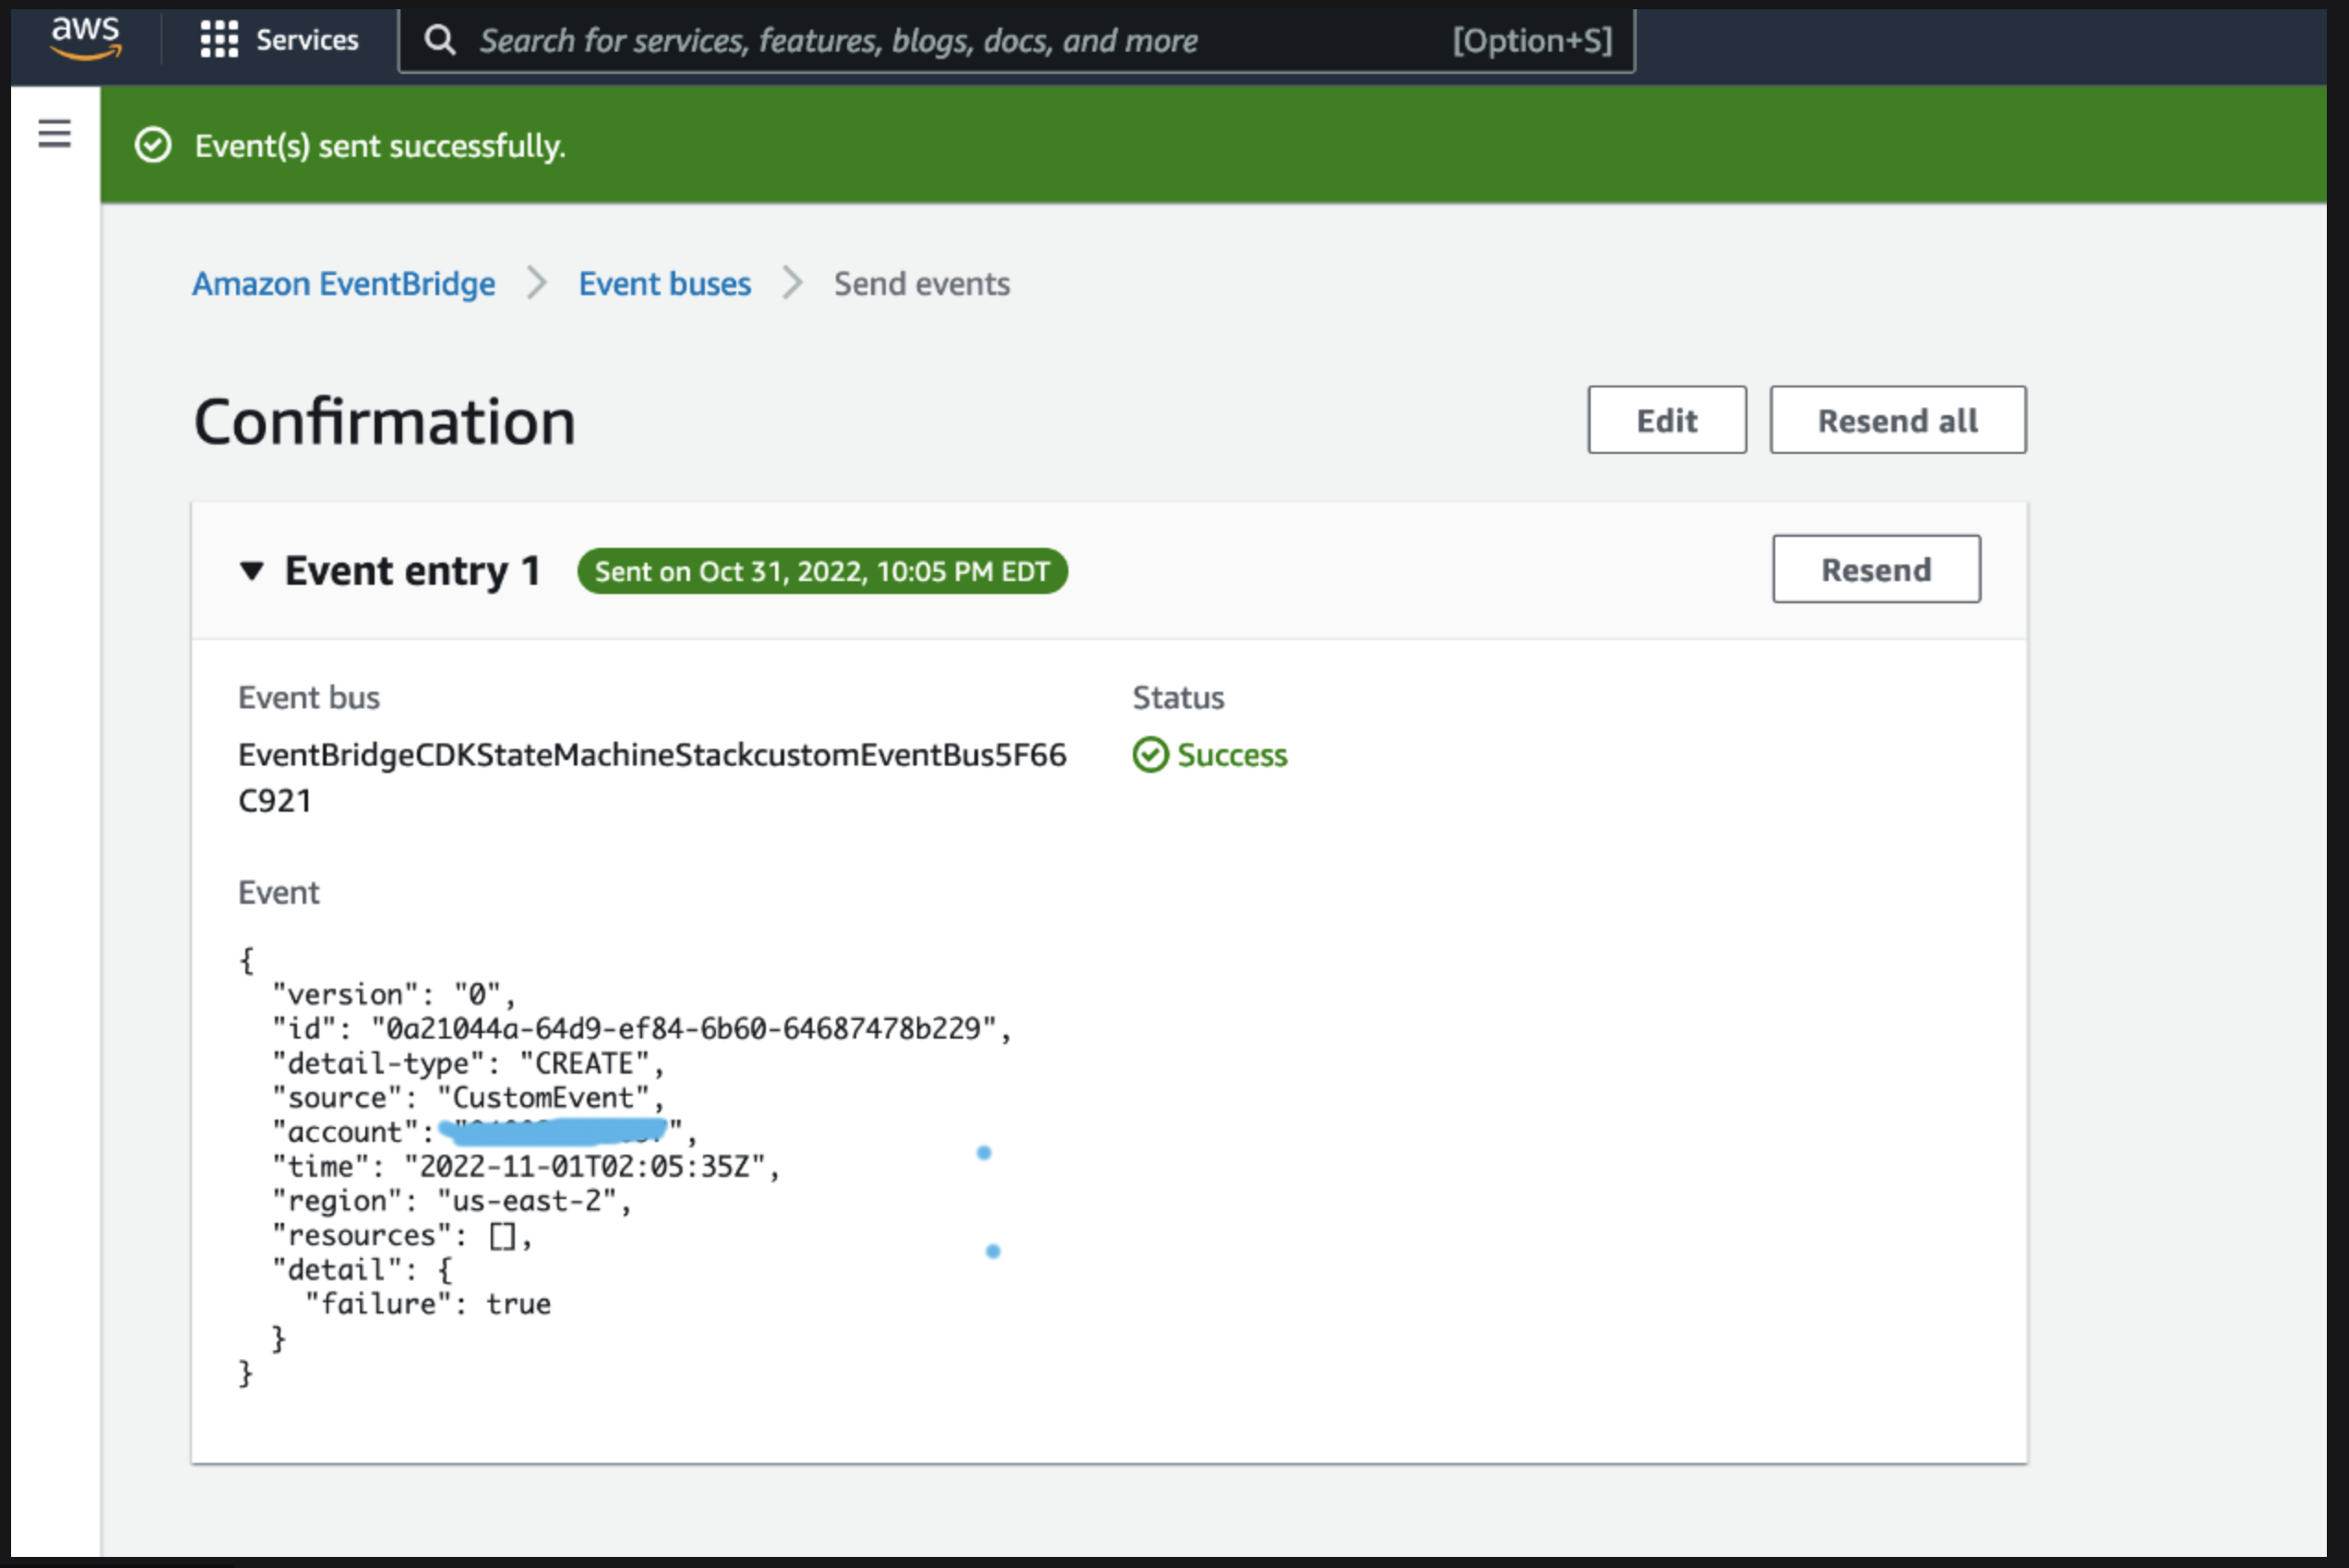Select the event bus name text
This screenshot has height=1568, width=2349.
(652, 777)
